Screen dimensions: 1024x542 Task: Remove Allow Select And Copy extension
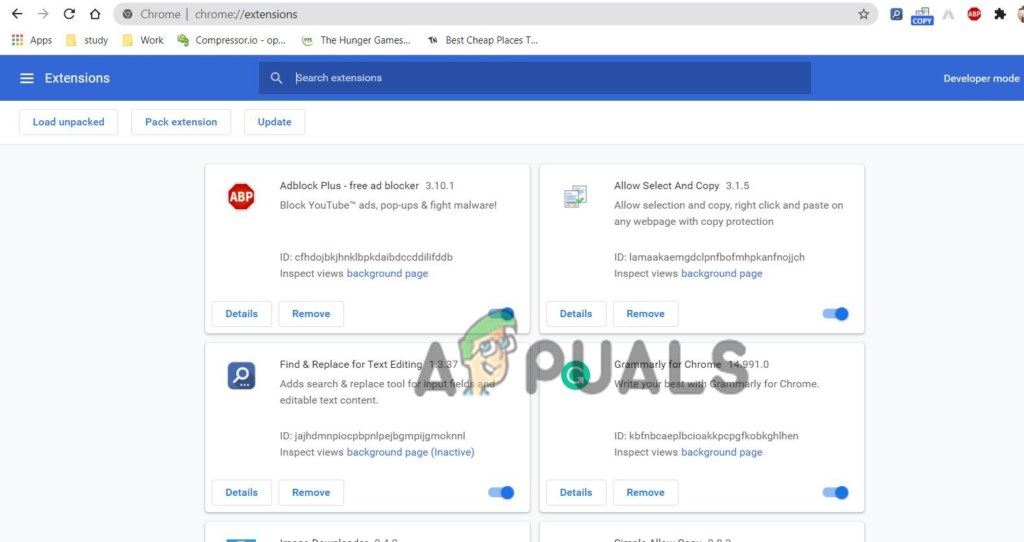(x=645, y=313)
